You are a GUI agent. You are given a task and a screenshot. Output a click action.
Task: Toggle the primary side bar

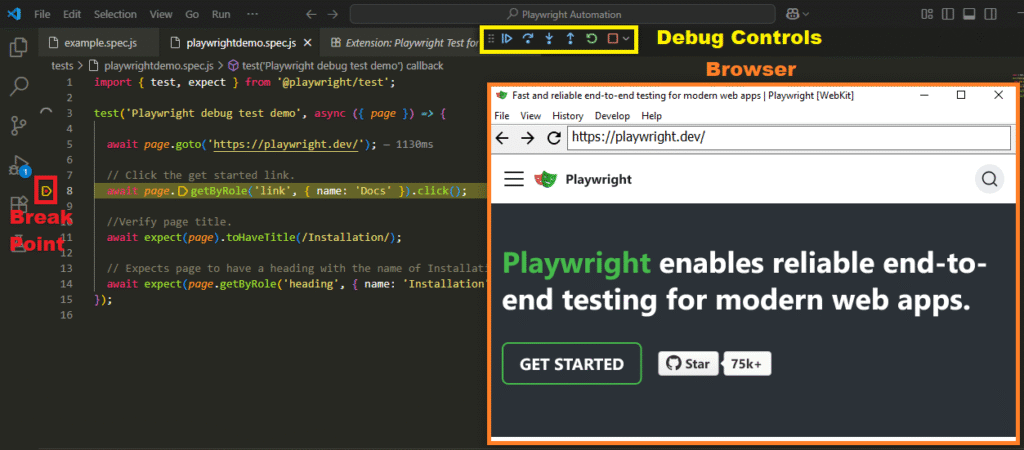[948, 14]
